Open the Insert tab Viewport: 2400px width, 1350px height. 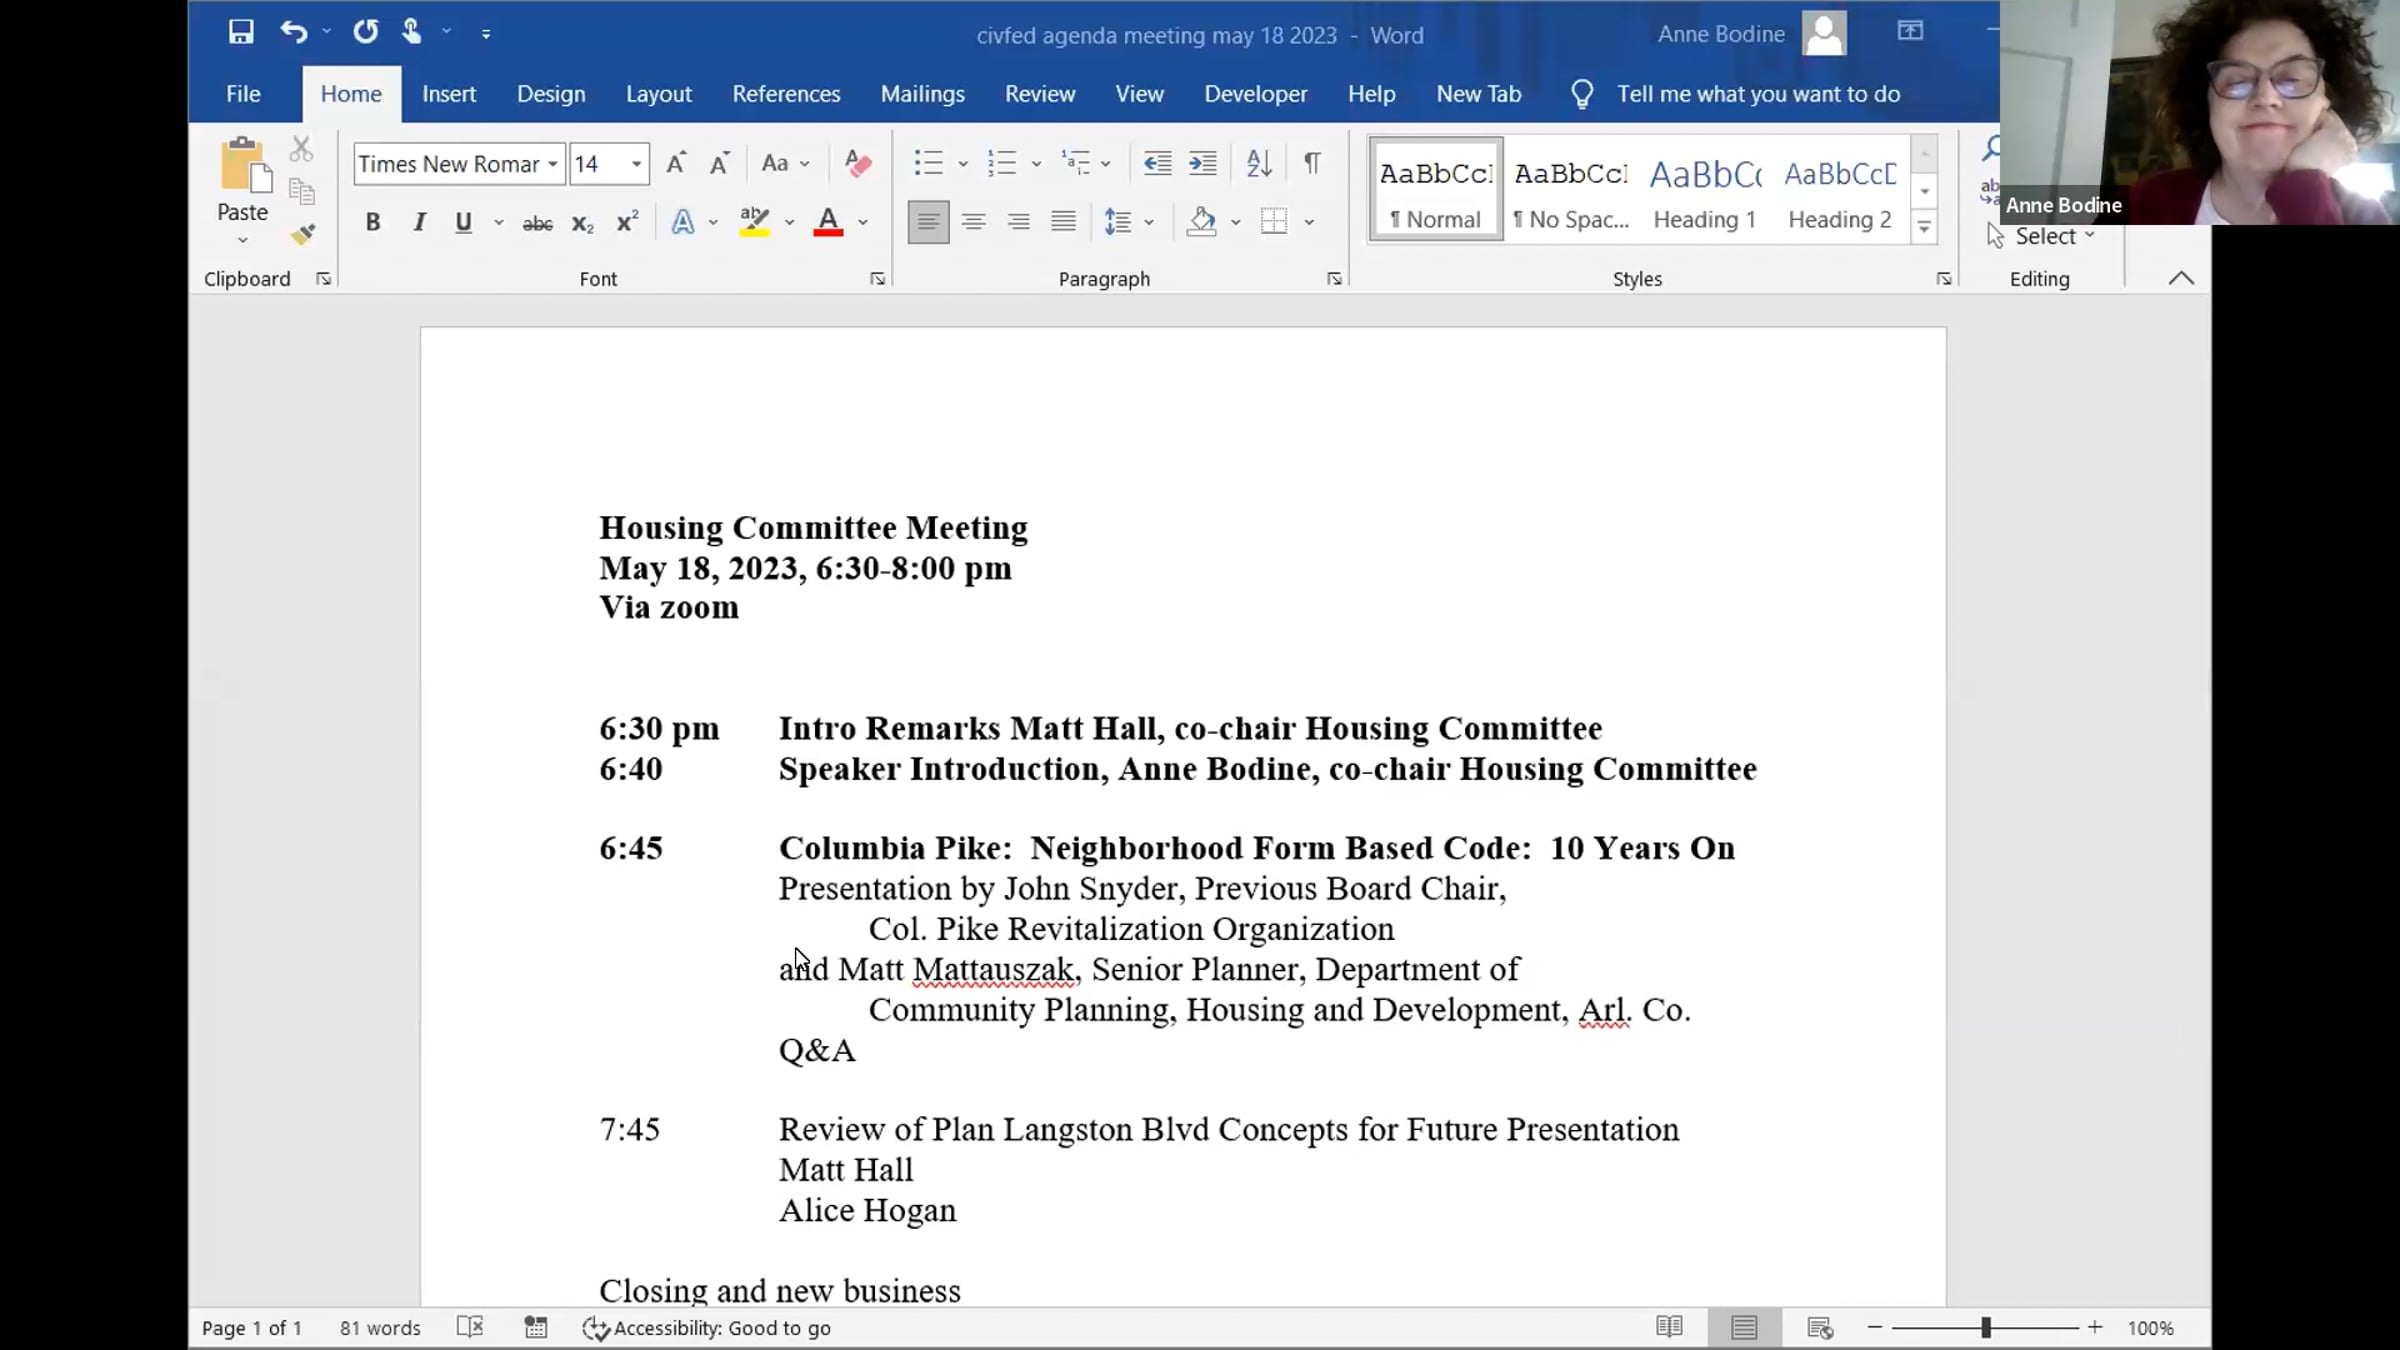click(449, 94)
